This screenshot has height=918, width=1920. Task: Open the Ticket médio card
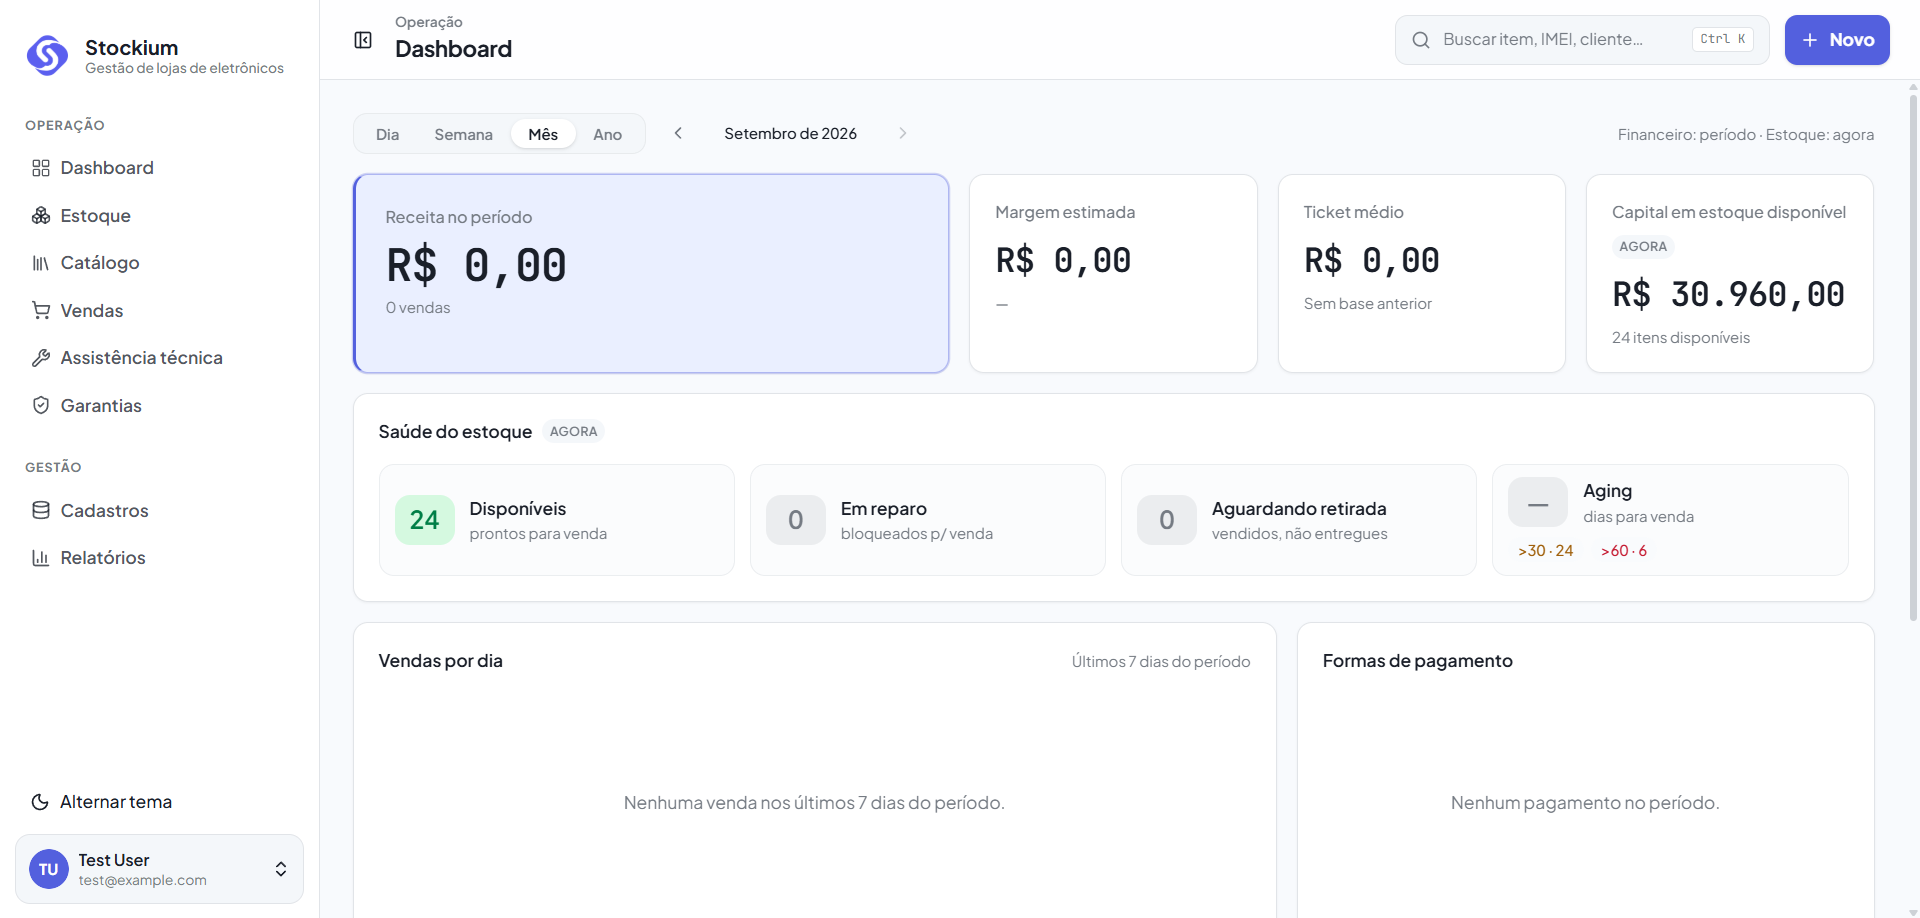1421,274
